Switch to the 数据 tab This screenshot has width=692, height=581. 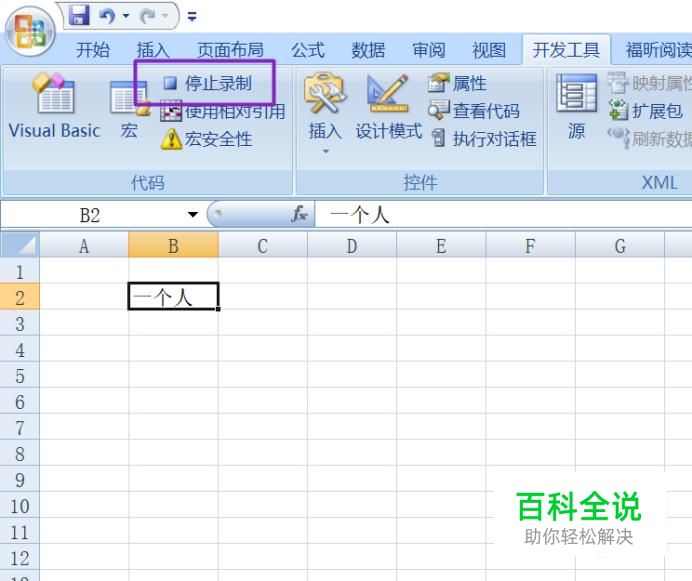click(368, 49)
